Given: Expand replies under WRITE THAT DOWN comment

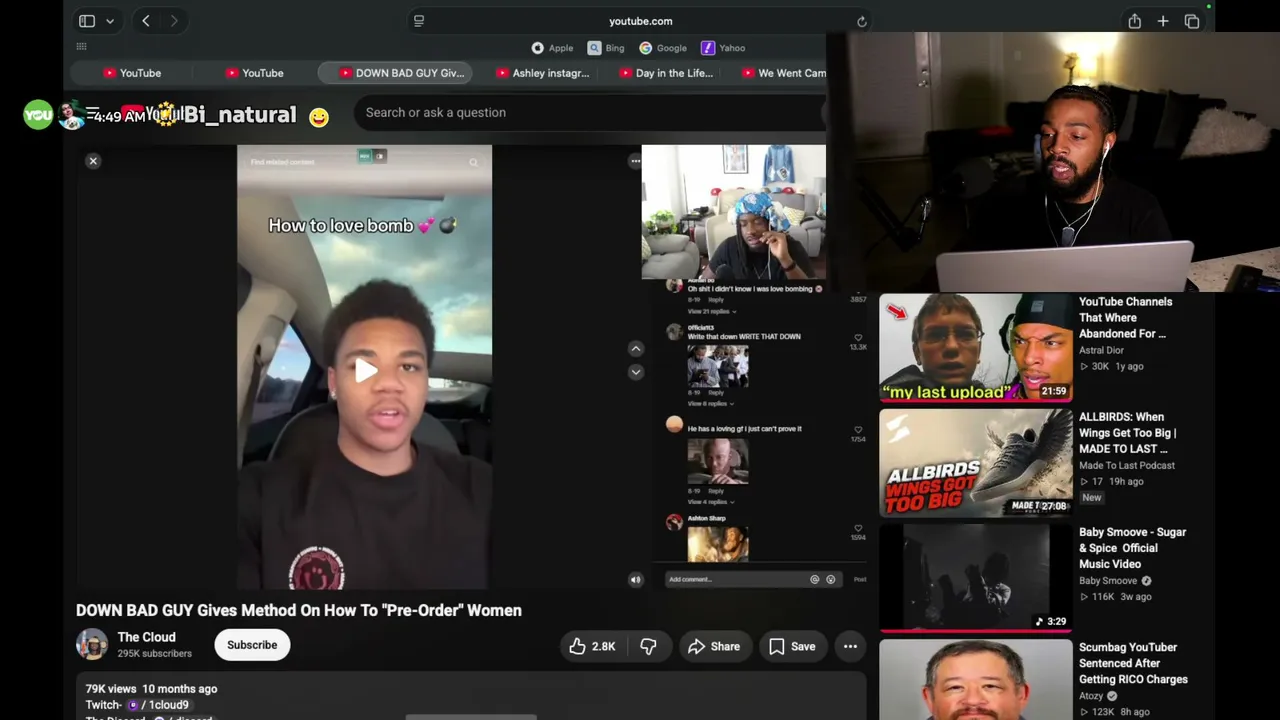Looking at the screenshot, I should point(709,404).
